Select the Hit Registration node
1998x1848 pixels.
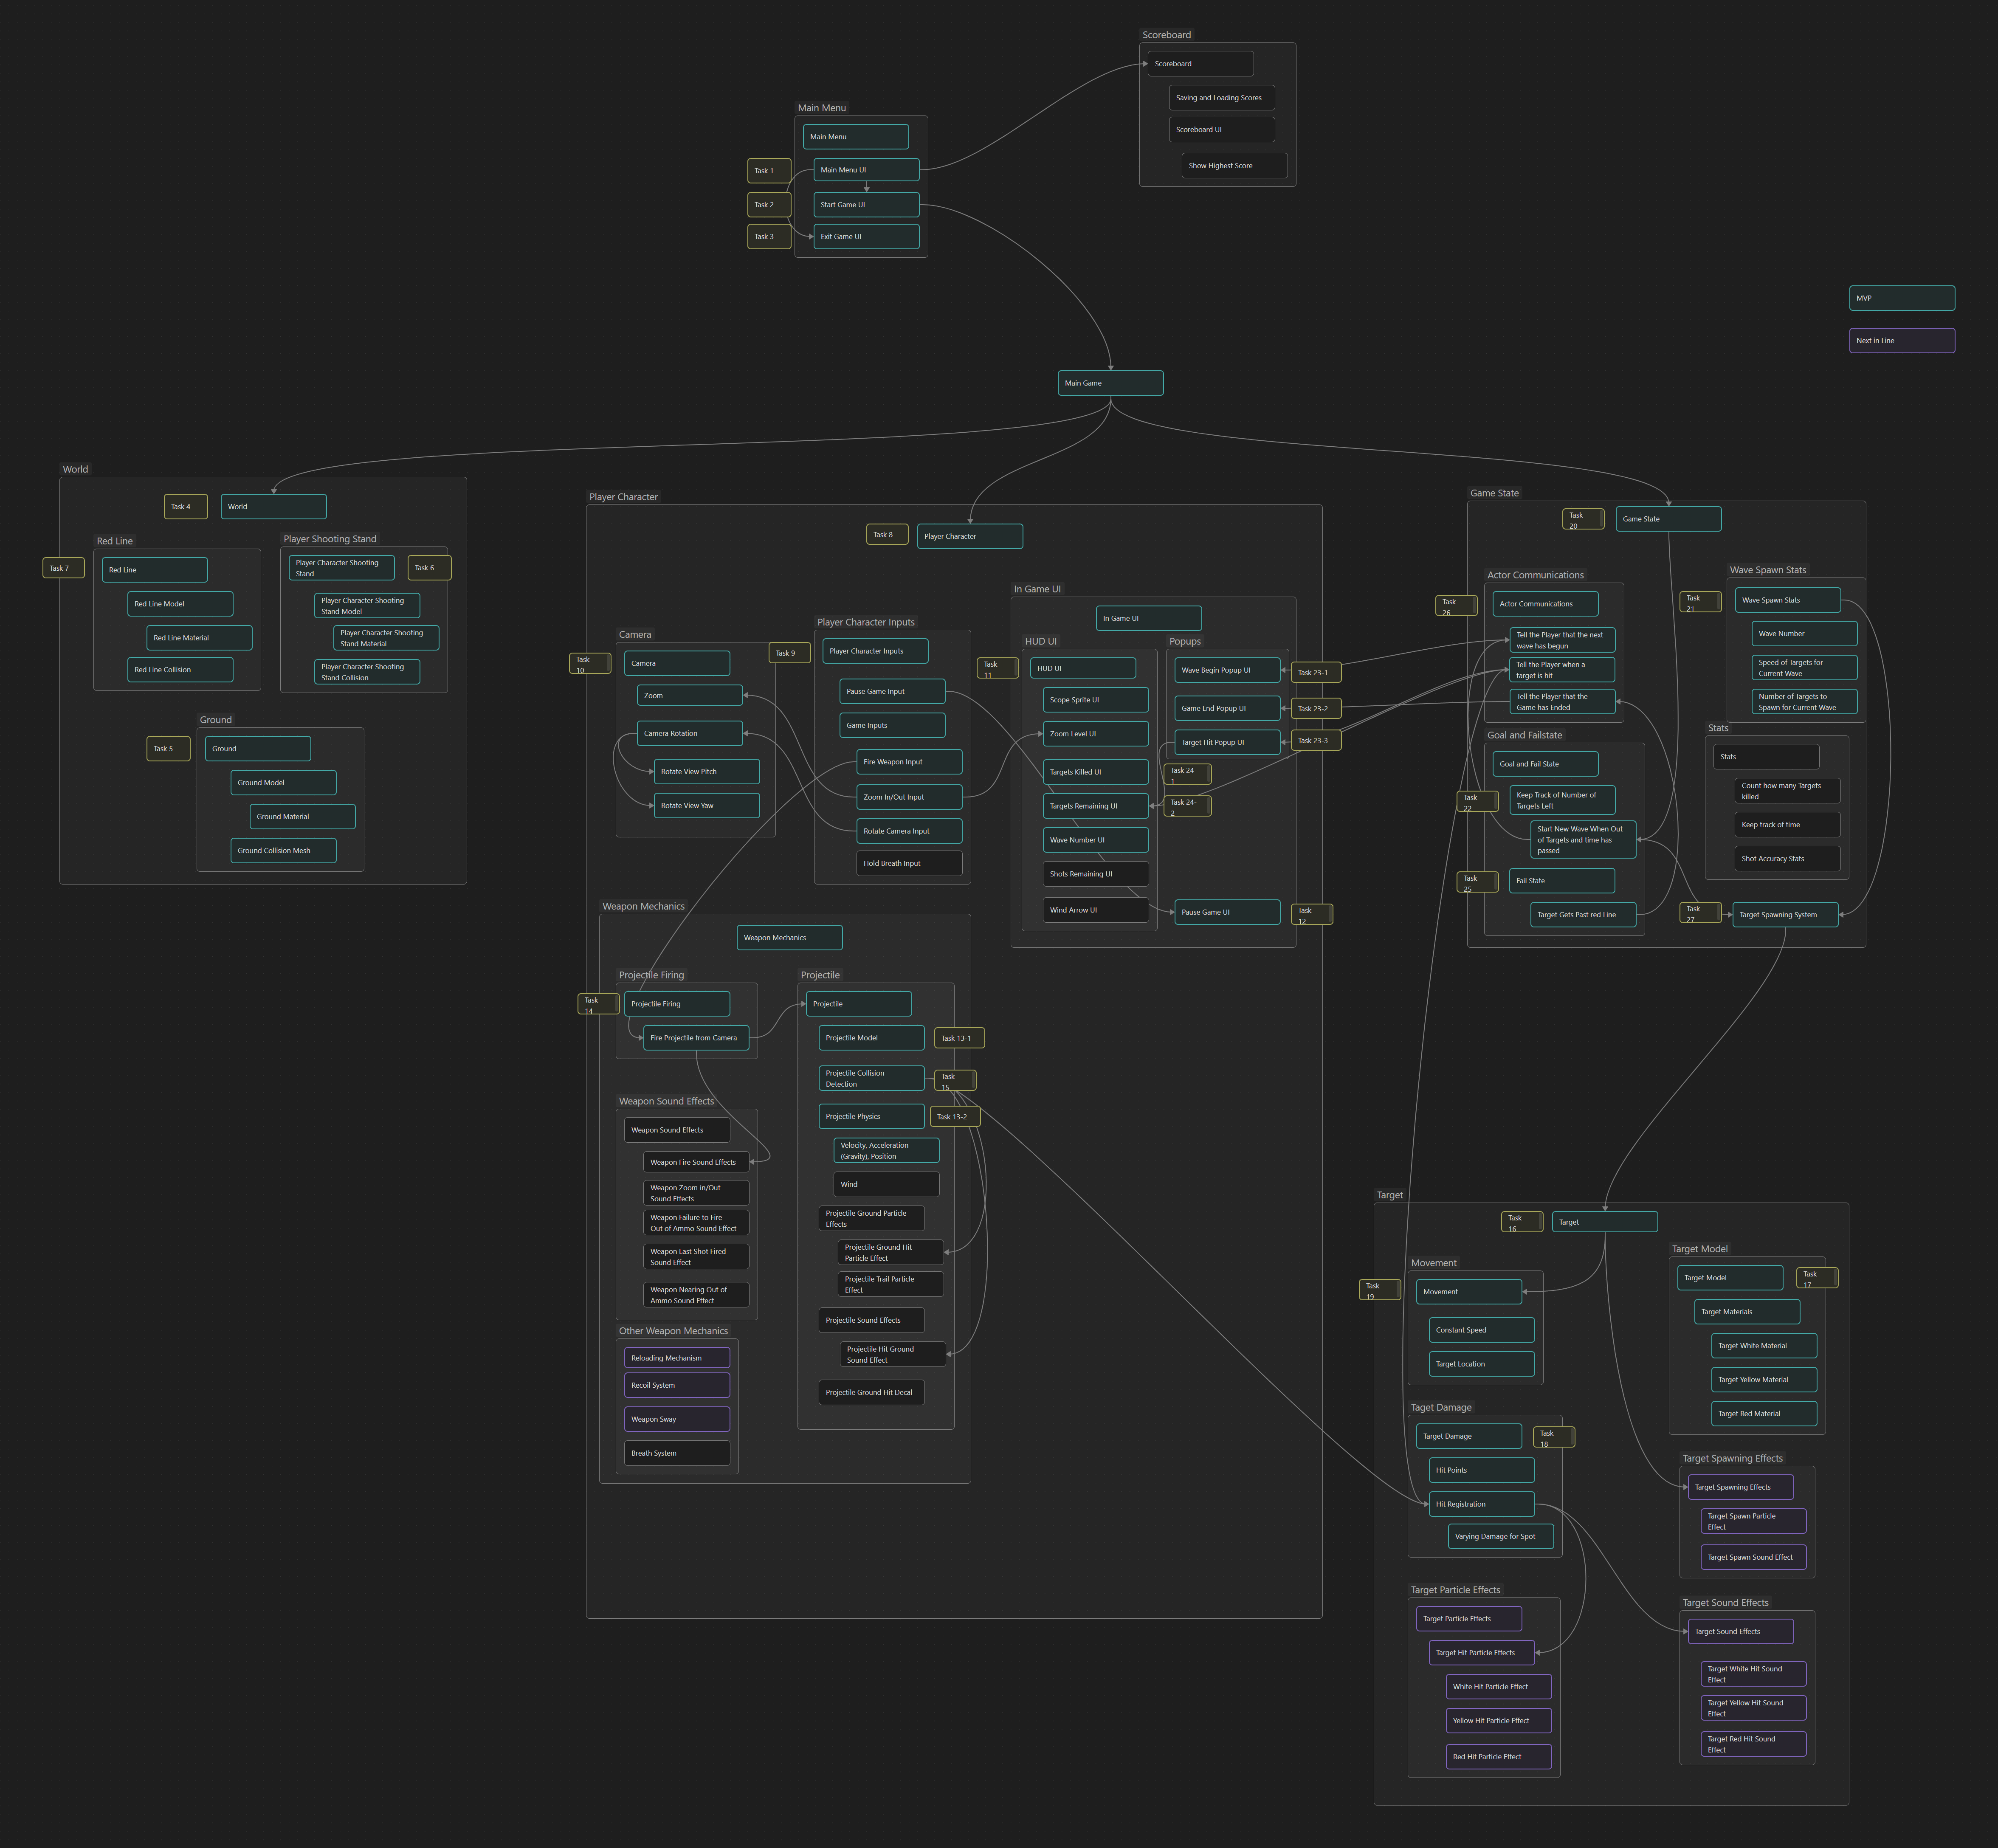(x=1482, y=1504)
